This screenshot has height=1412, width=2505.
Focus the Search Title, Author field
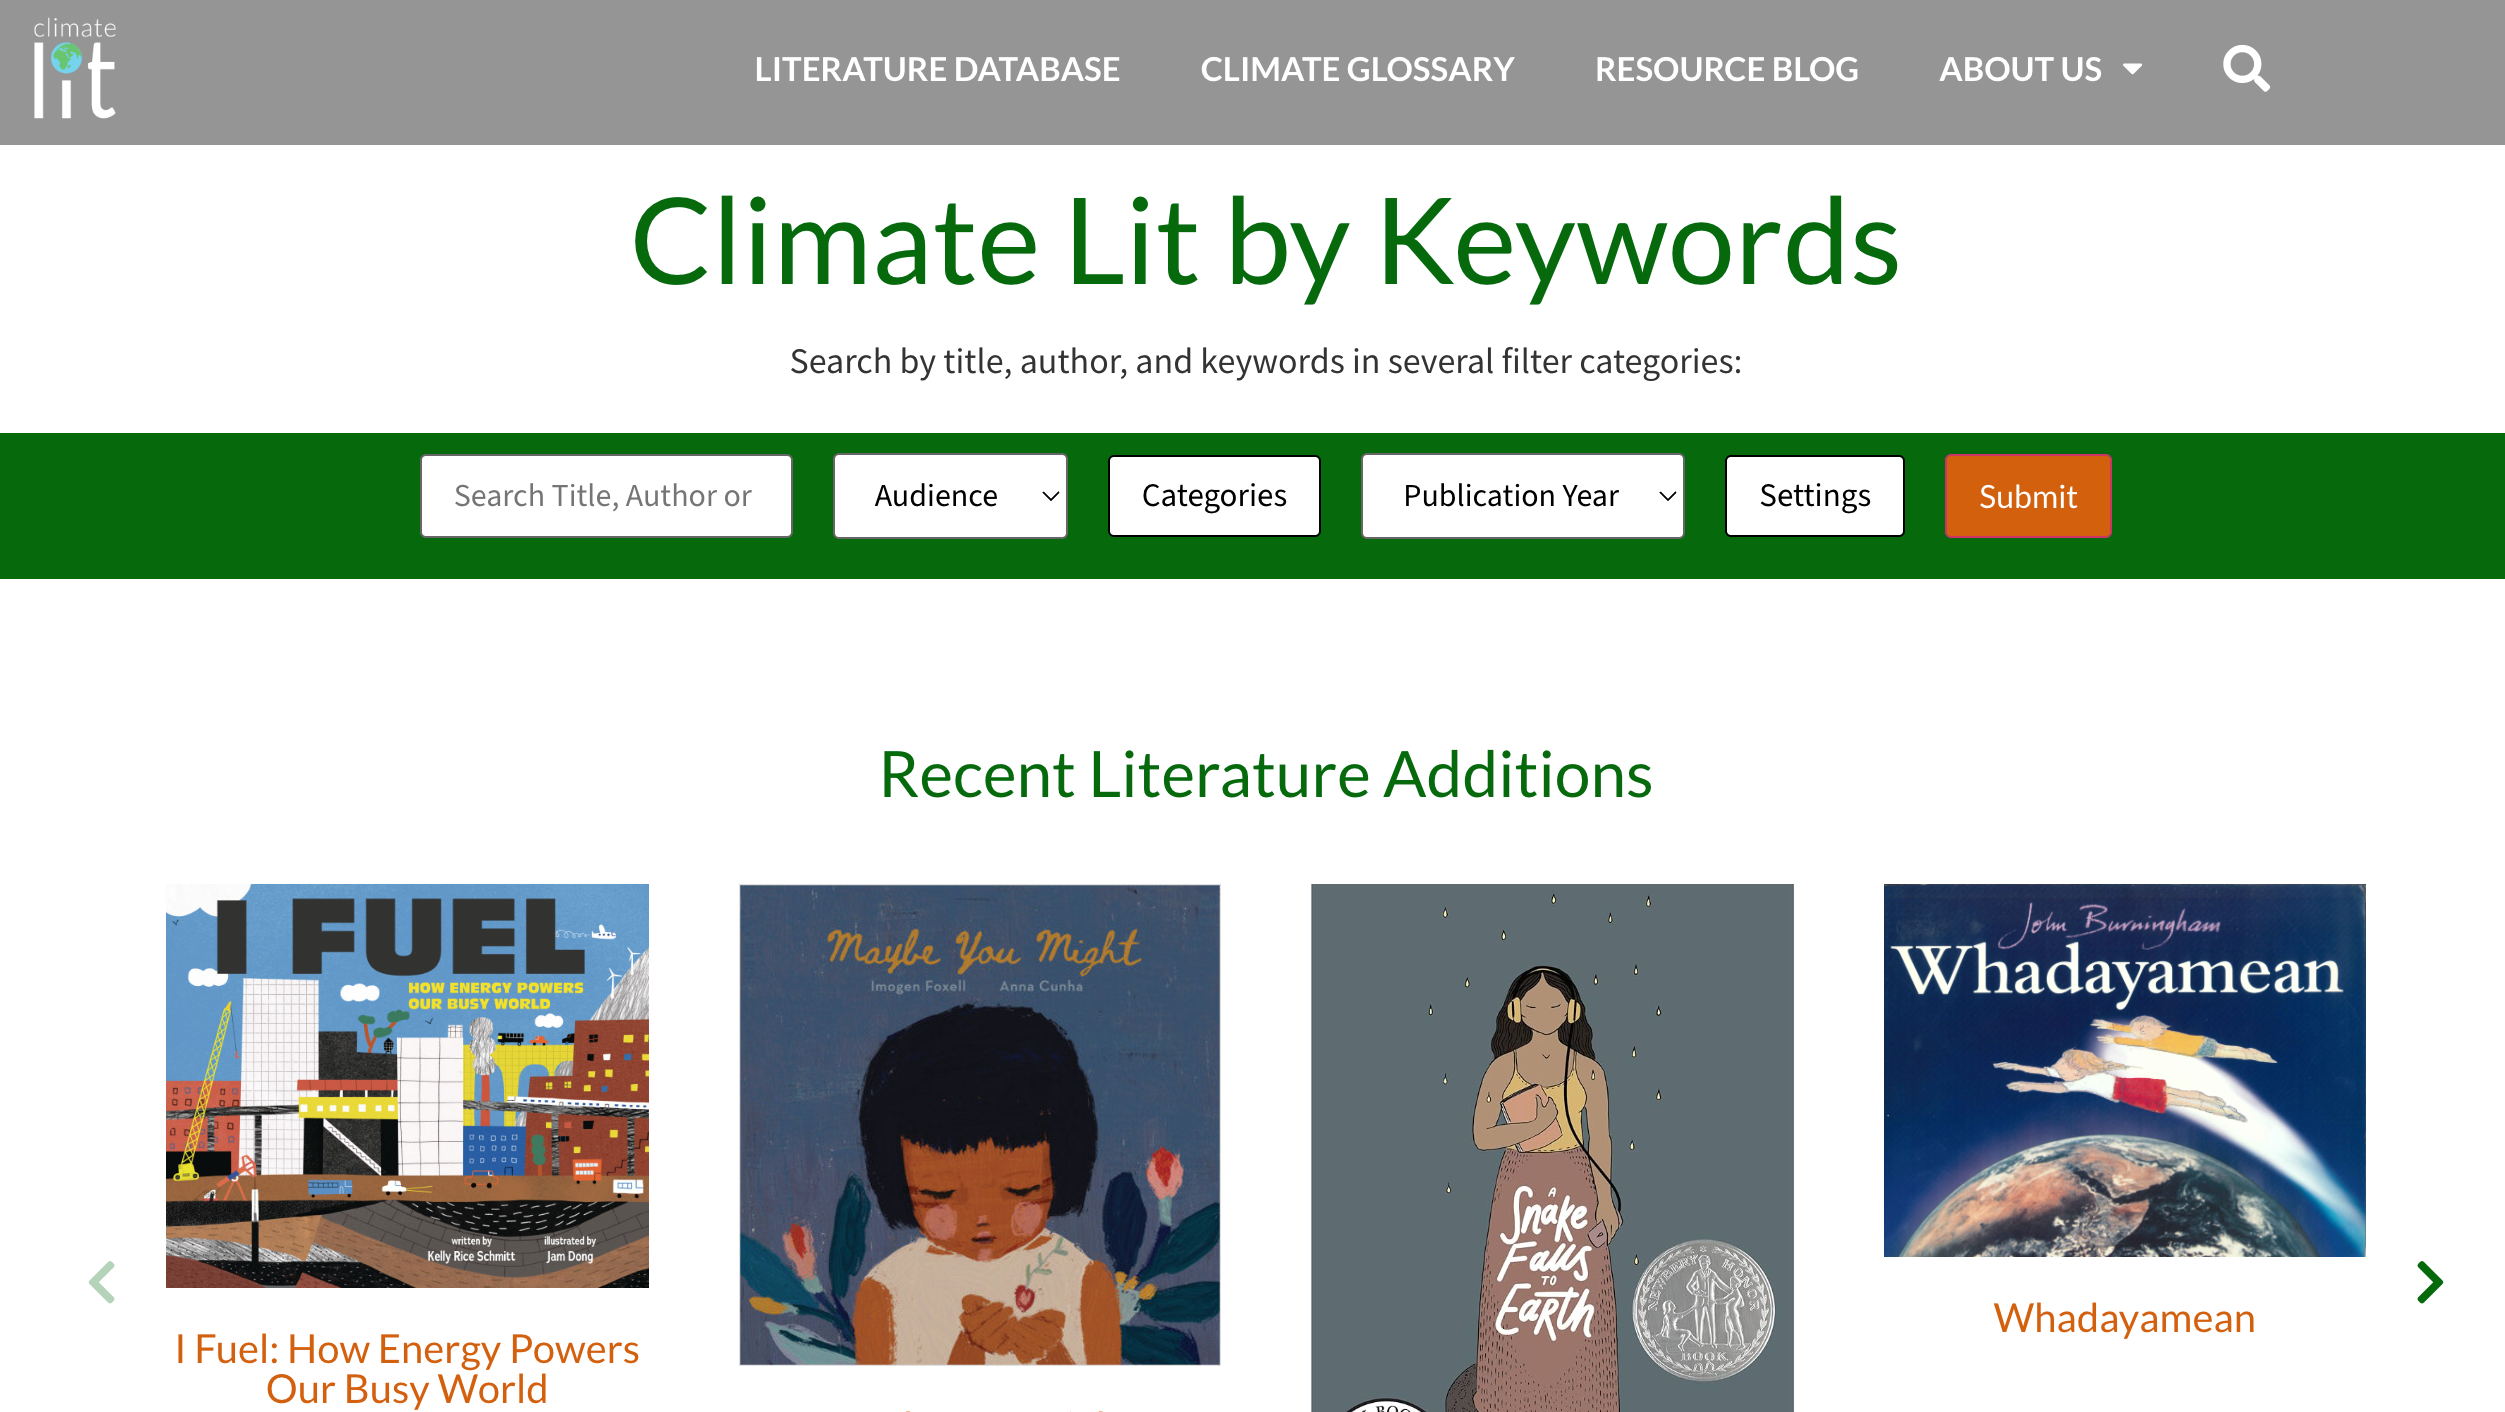[x=606, y=496]
